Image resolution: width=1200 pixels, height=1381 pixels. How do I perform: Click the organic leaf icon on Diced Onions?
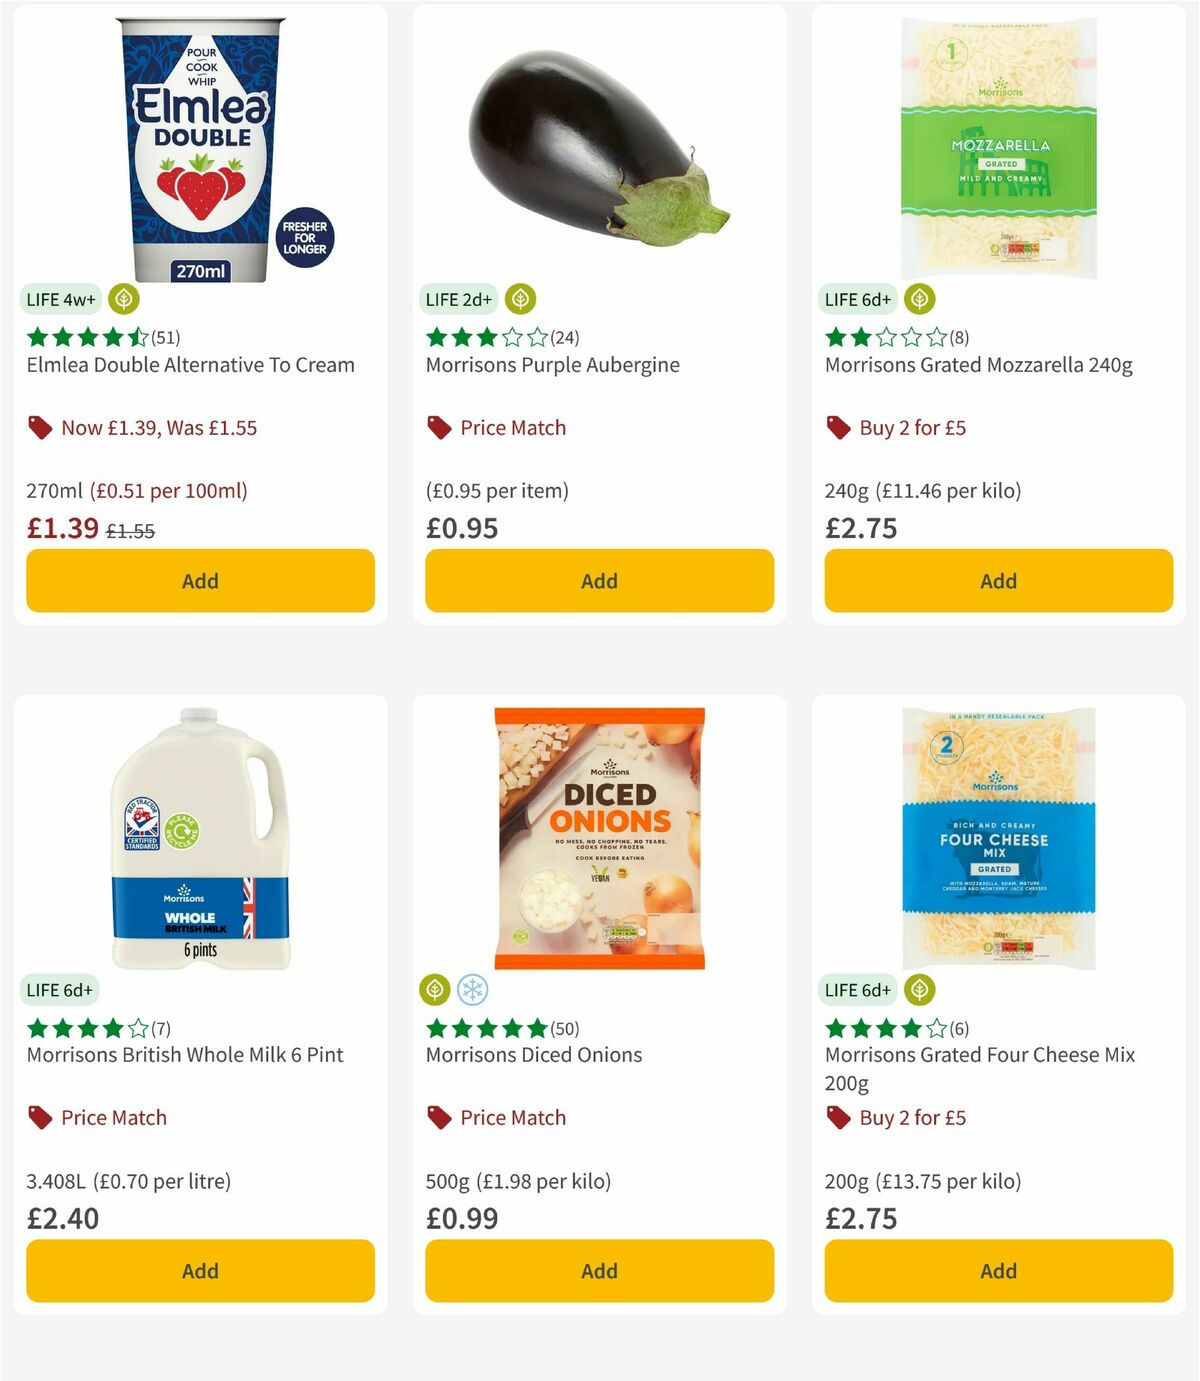click(x=436, y=989)
